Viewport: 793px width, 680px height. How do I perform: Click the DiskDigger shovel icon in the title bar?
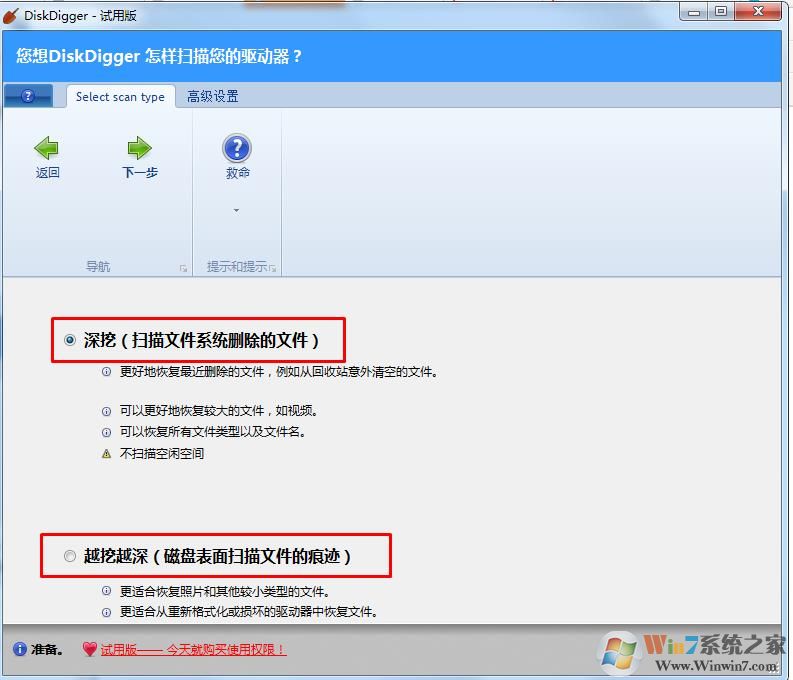point(11,16)
